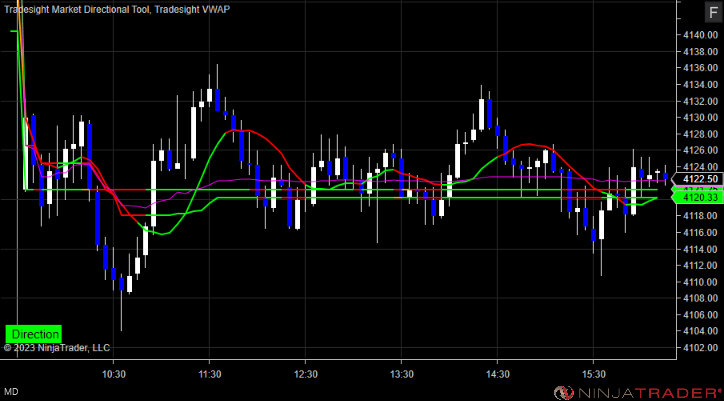Image resolution: width=724 pixels, height=401 pixels.
Task: Click the 4108.00 price axis label
Action: (x=701, y=298)
